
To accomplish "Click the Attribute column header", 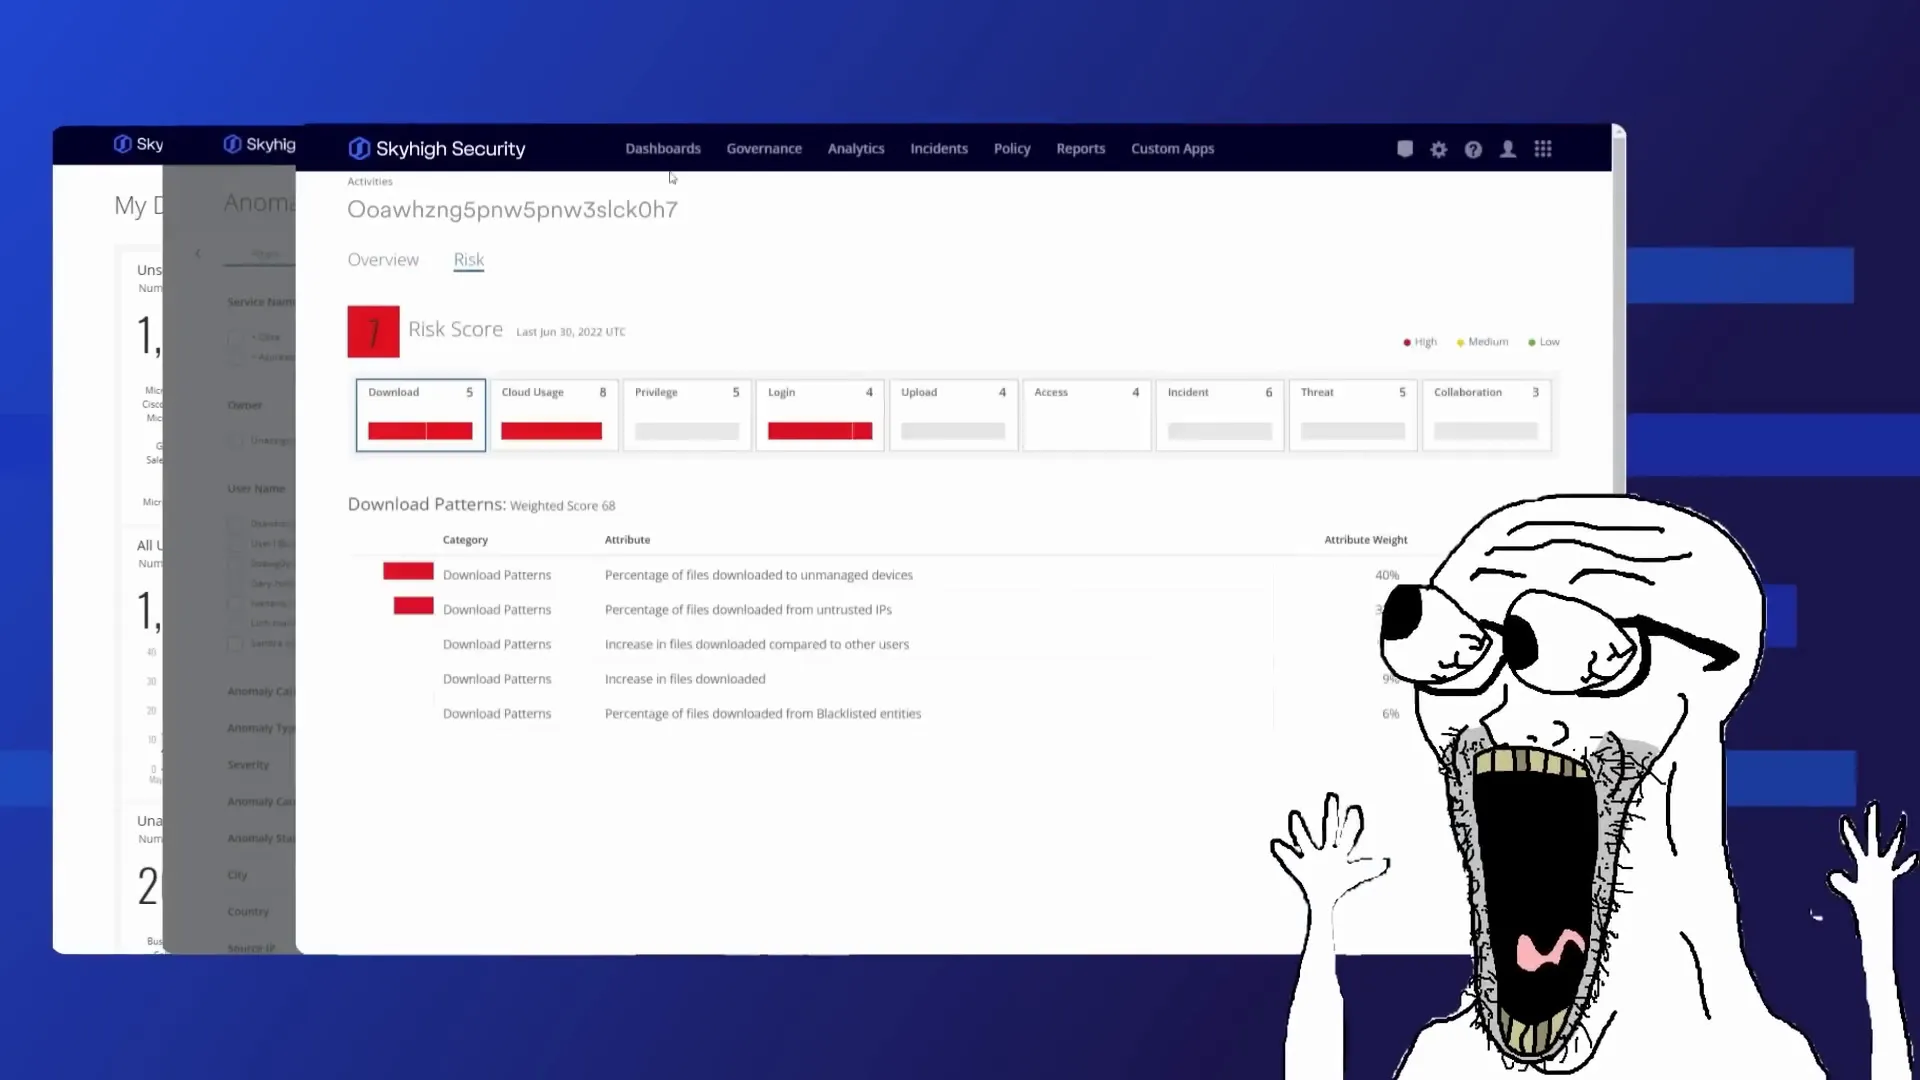I will pos(627,540).
